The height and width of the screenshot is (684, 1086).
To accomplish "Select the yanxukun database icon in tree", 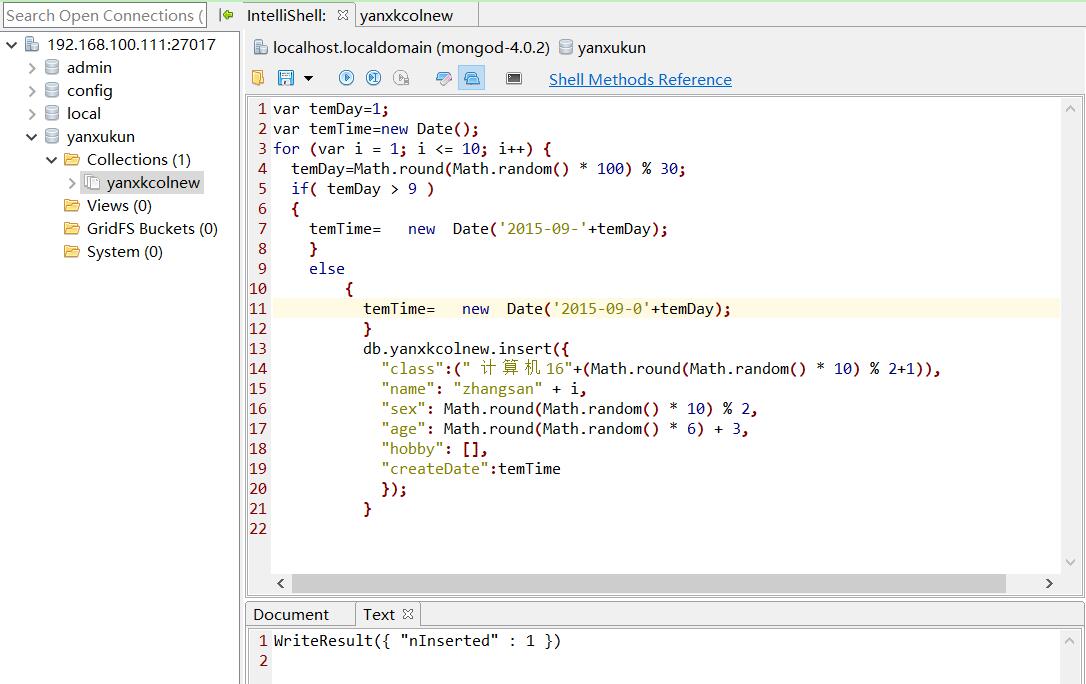I will click(52, 136).
